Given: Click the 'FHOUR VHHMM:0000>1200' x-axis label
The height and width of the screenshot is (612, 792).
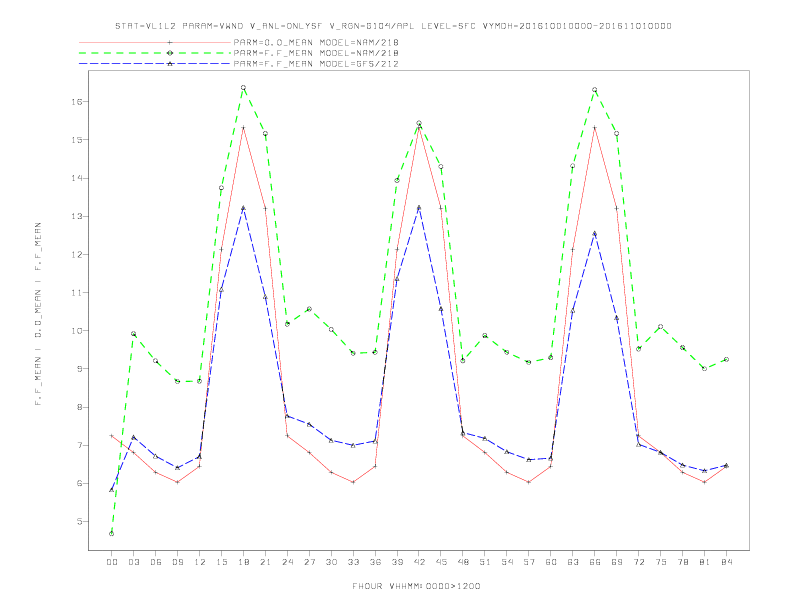Looking at the screenshot, I should pyautogui.click(x=416, y=586).
